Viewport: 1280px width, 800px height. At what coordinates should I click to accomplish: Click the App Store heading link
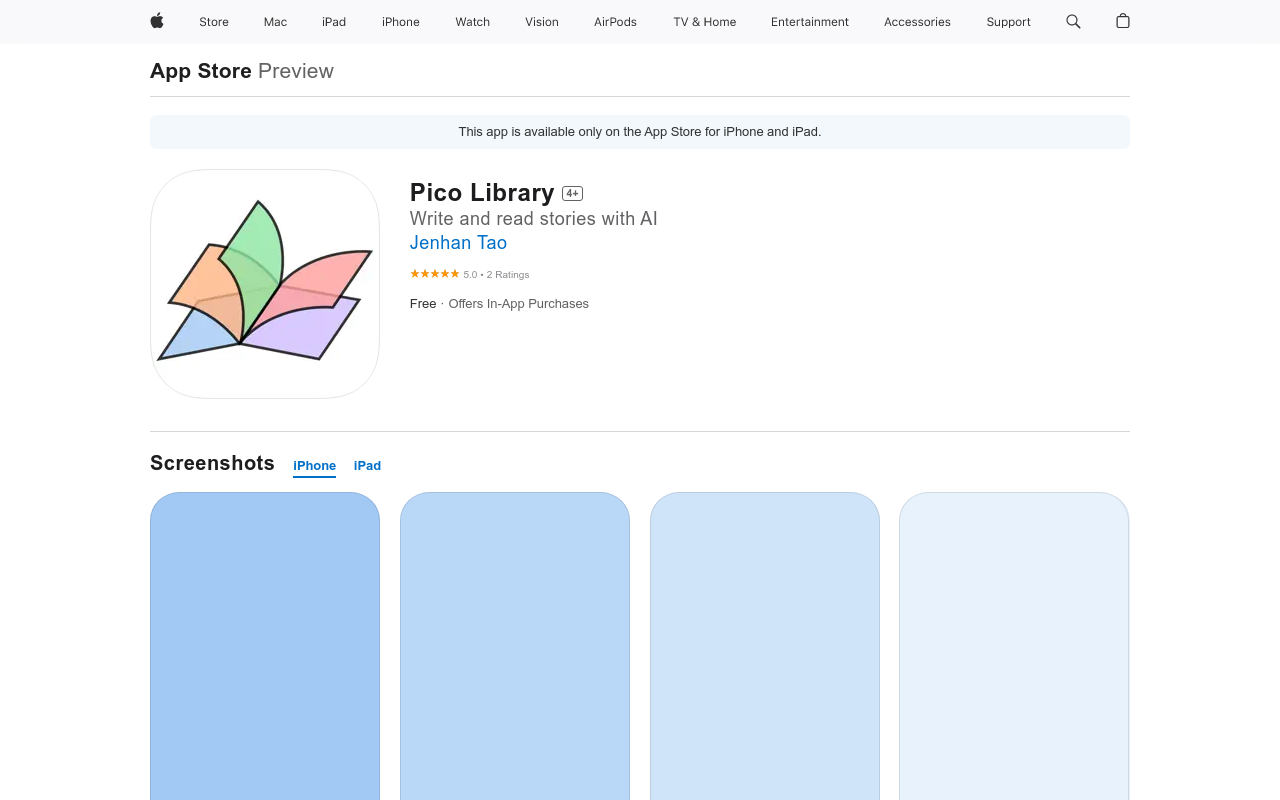point(201,71)
